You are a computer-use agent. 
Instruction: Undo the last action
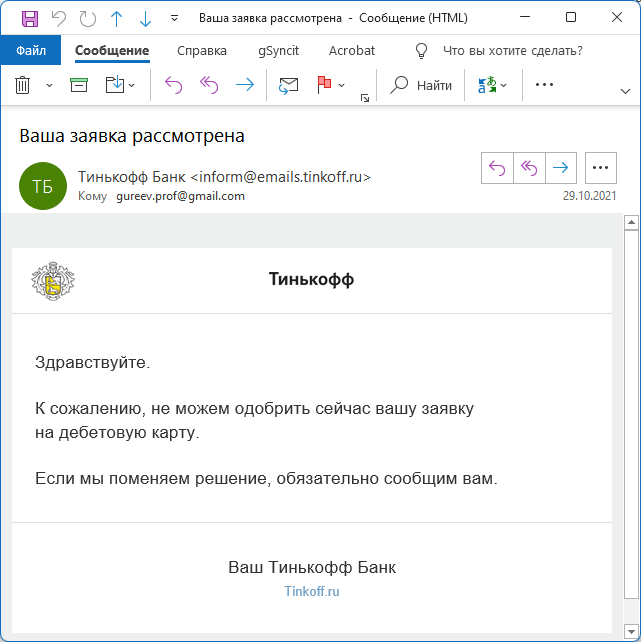59,18
